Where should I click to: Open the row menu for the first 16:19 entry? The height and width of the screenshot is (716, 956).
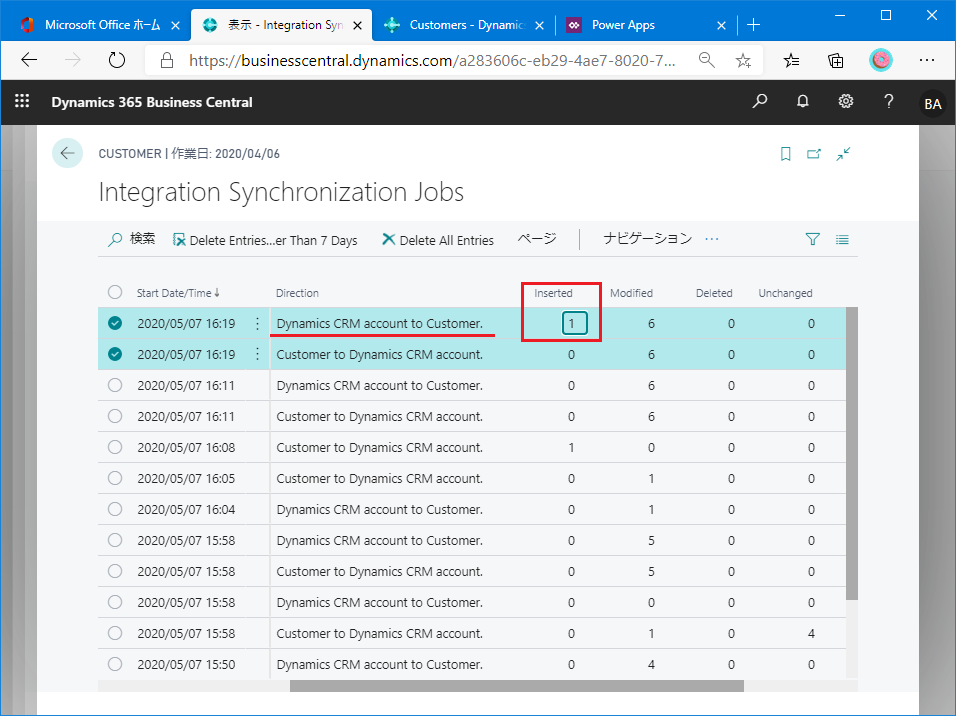click(257, 323)
